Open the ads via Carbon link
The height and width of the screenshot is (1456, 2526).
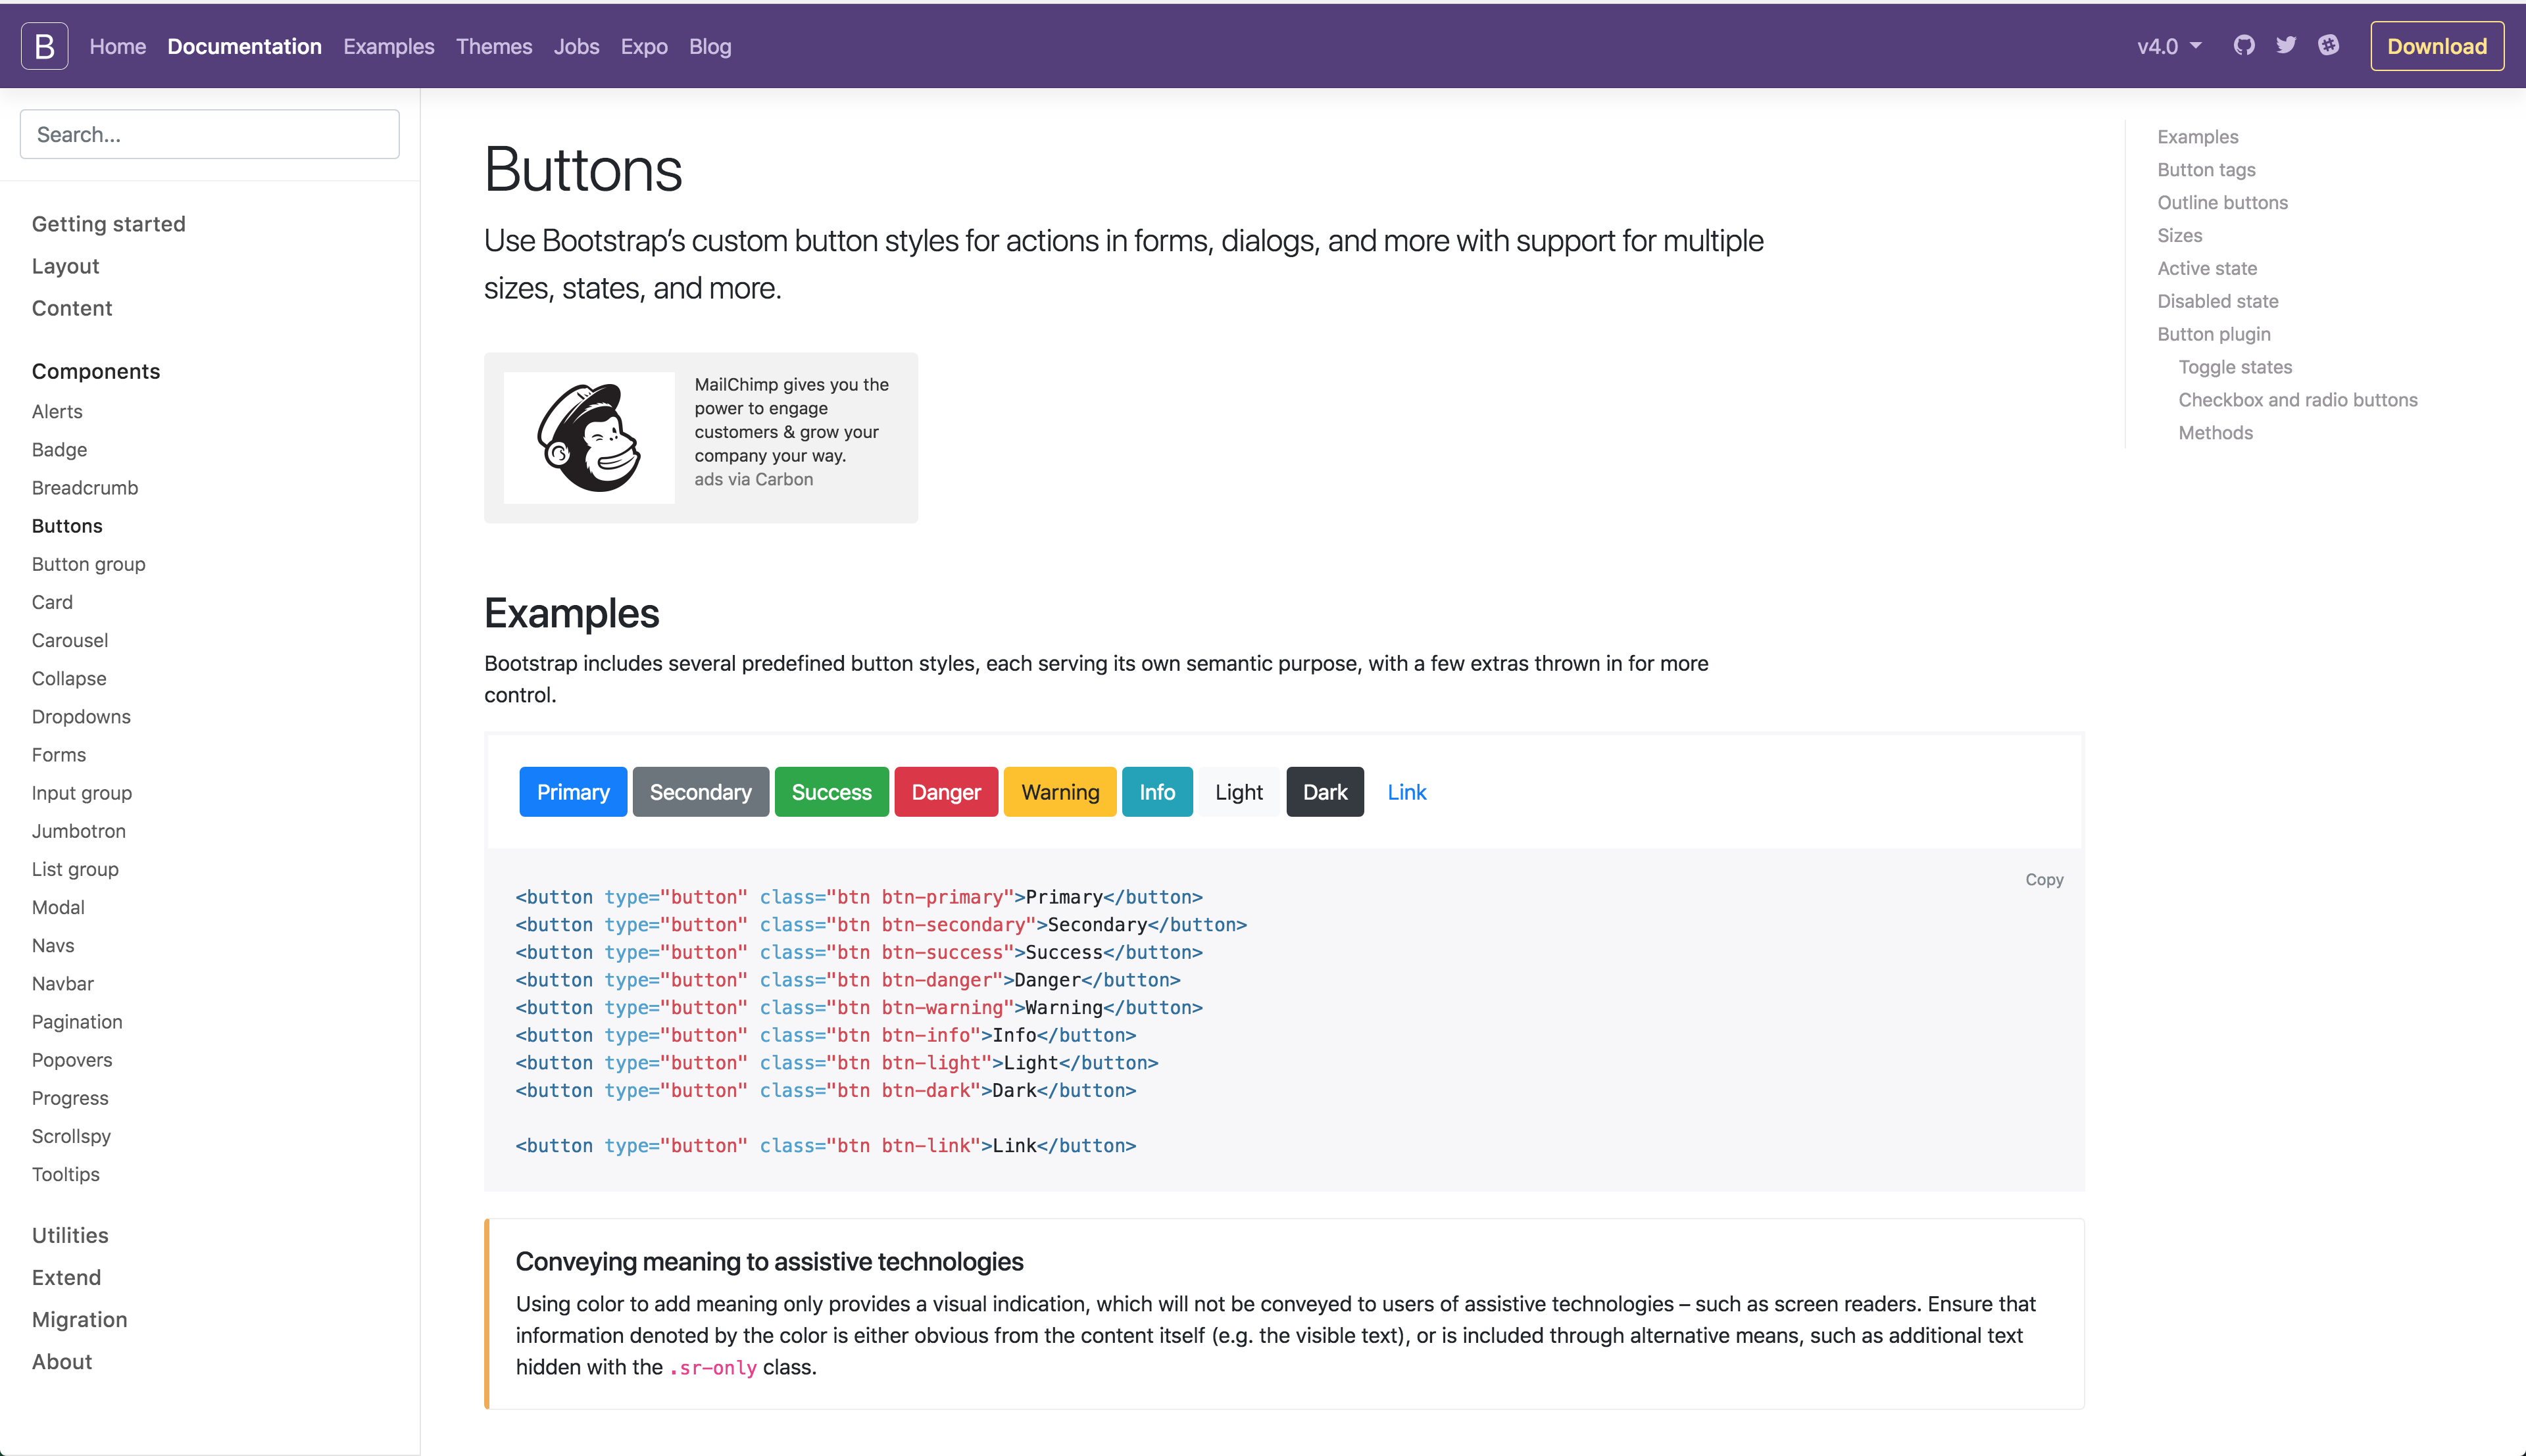pyautogui.click(x=754, y=479)
